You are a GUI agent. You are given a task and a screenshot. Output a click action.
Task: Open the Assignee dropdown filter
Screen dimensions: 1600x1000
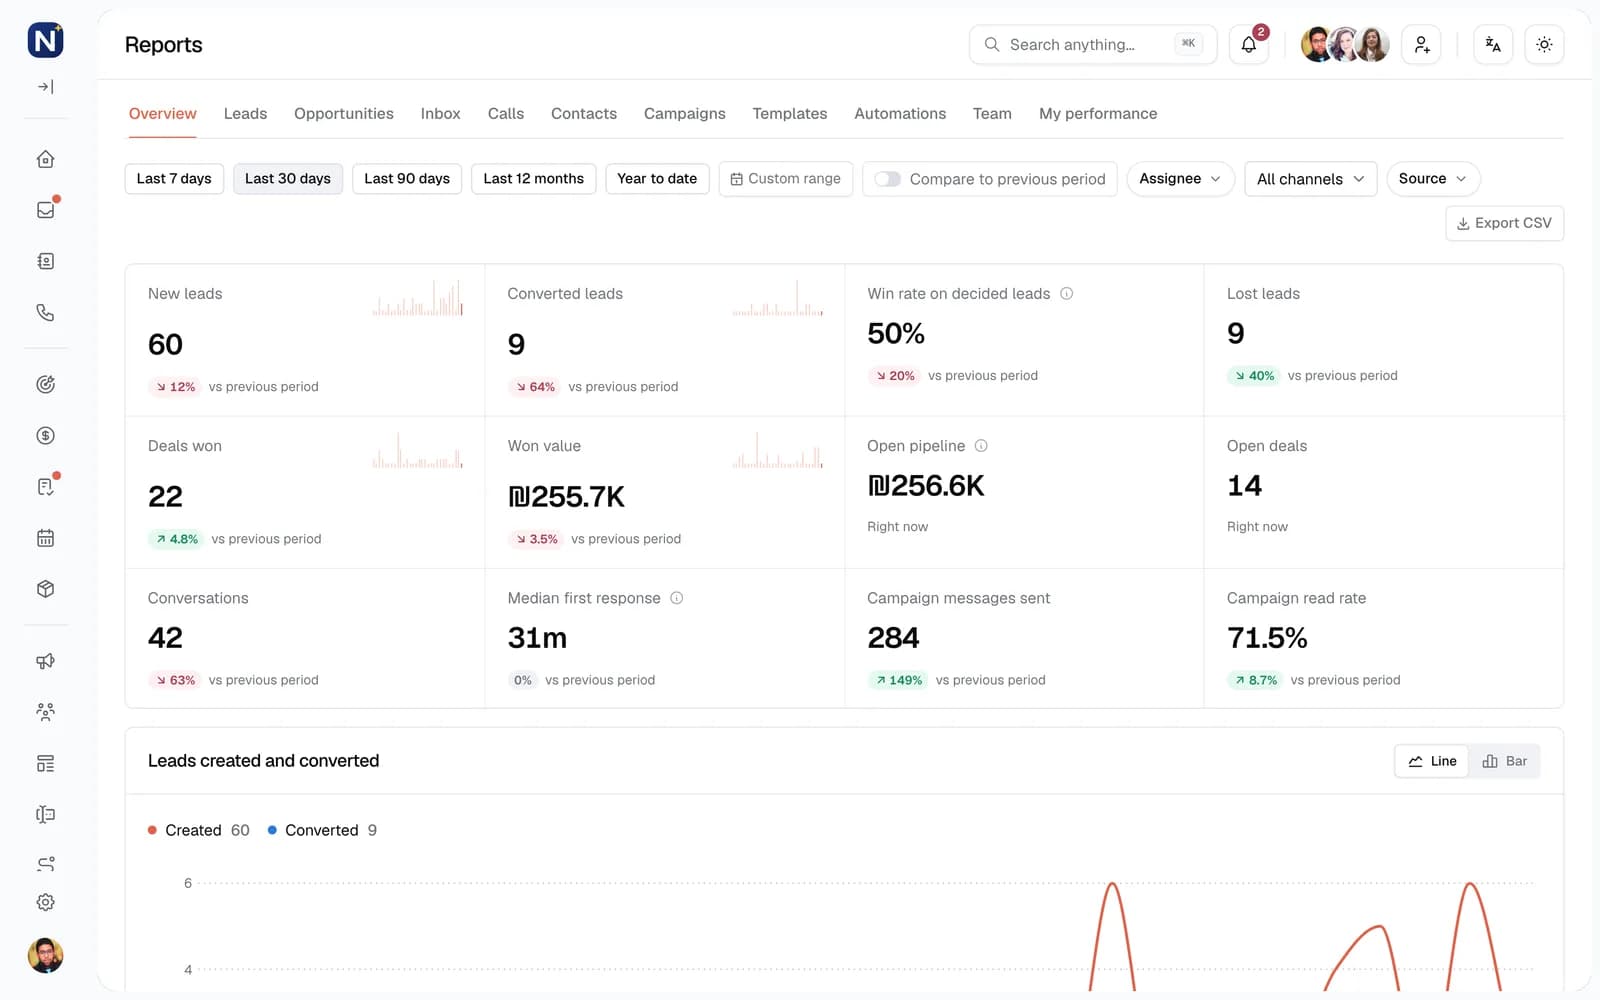point(1180,179)
